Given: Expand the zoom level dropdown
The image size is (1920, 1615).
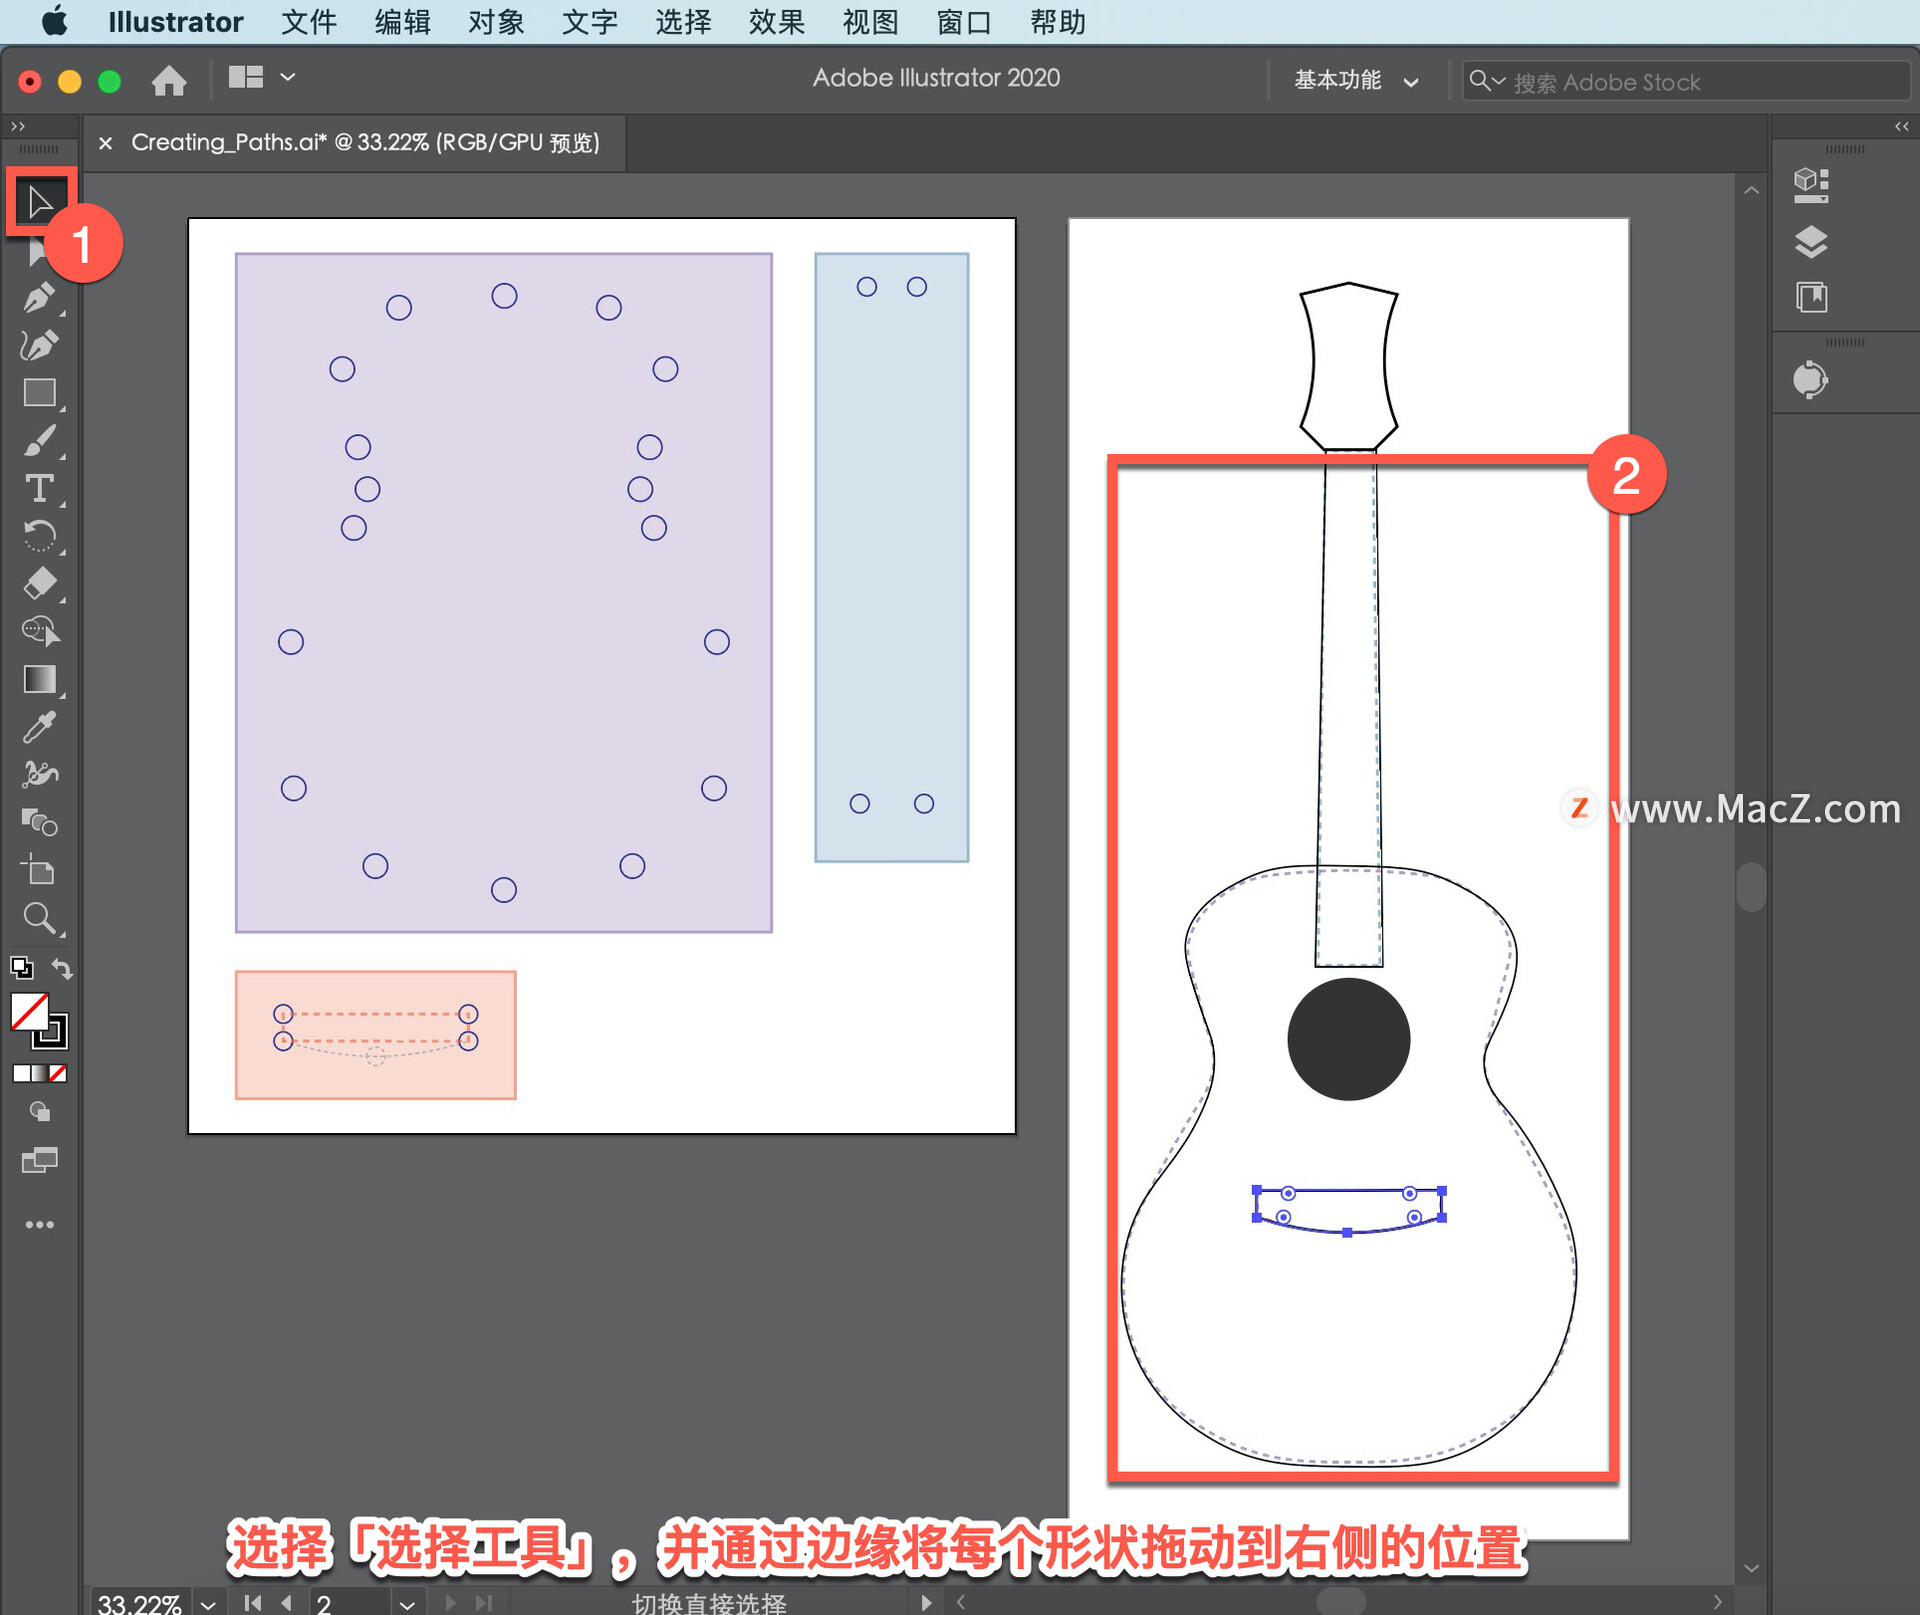Looking at the screenshot, I should coord(208,1603).
